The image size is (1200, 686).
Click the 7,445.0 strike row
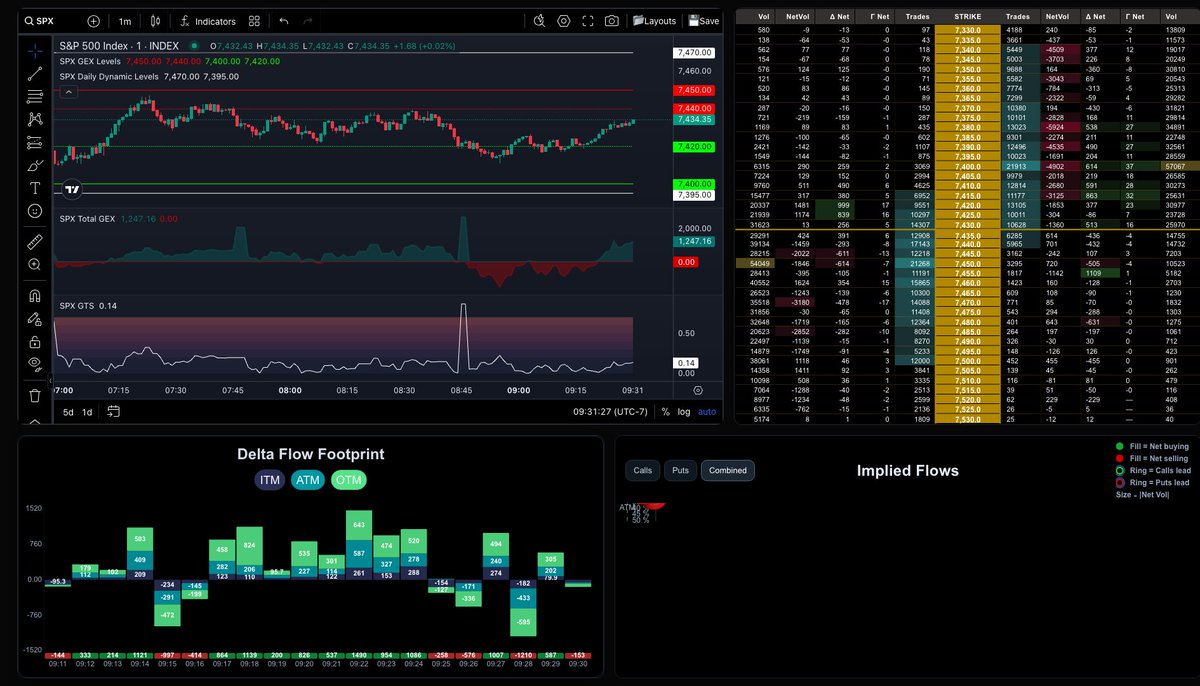click(968, 253)
